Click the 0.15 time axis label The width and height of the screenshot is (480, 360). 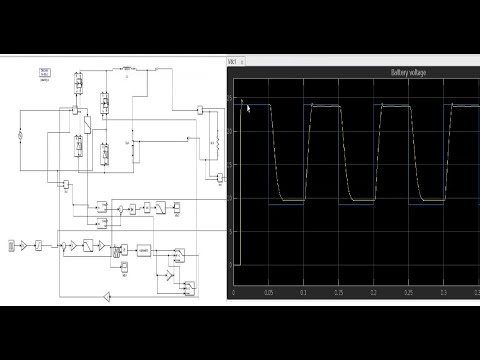tap(339, 293)
